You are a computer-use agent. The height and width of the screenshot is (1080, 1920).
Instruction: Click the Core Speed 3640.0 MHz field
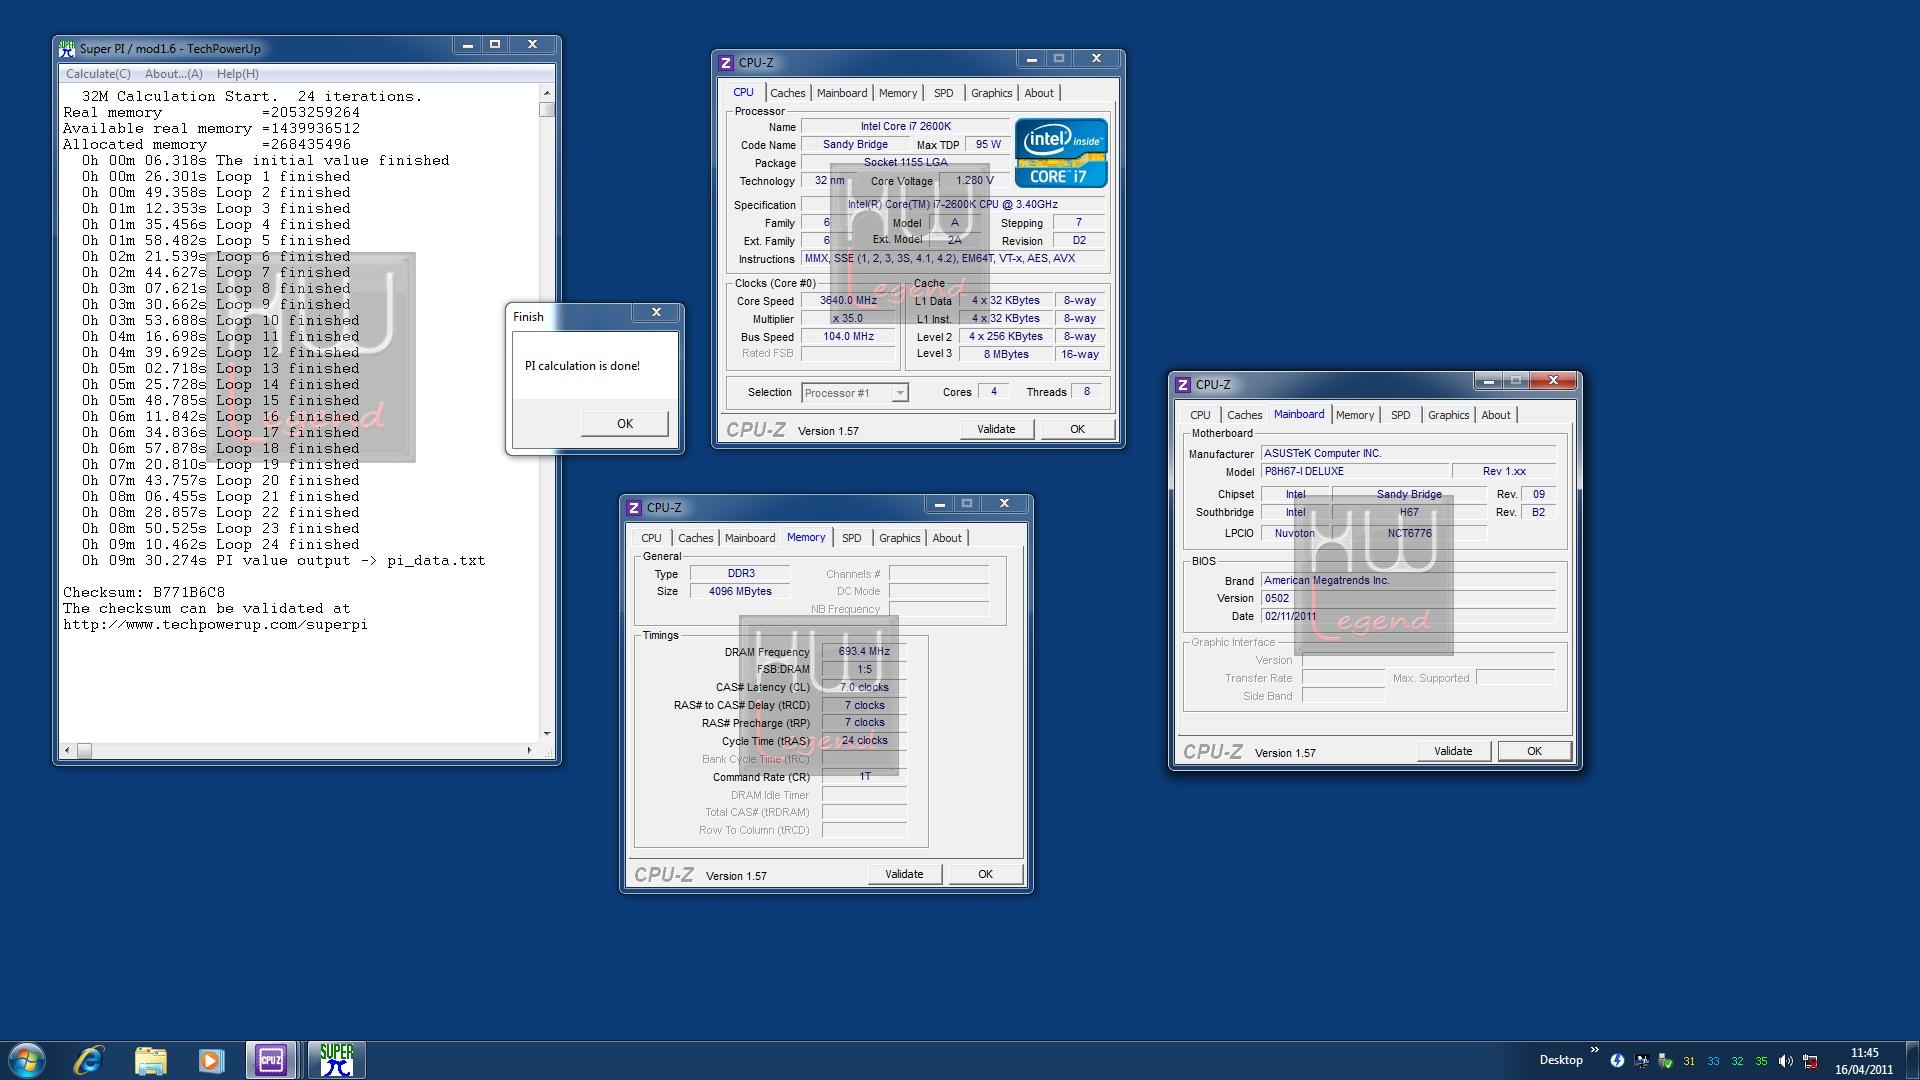click(x=848, y=301)
